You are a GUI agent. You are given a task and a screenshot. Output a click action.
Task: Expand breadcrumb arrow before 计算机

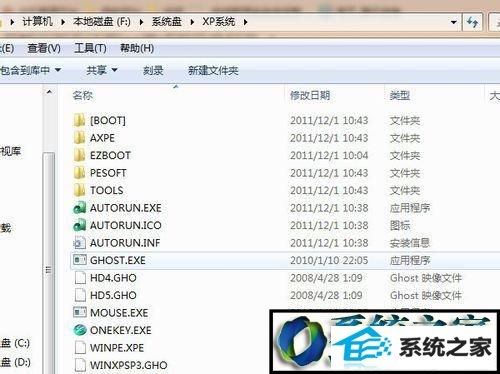click(x=12, y=22)
